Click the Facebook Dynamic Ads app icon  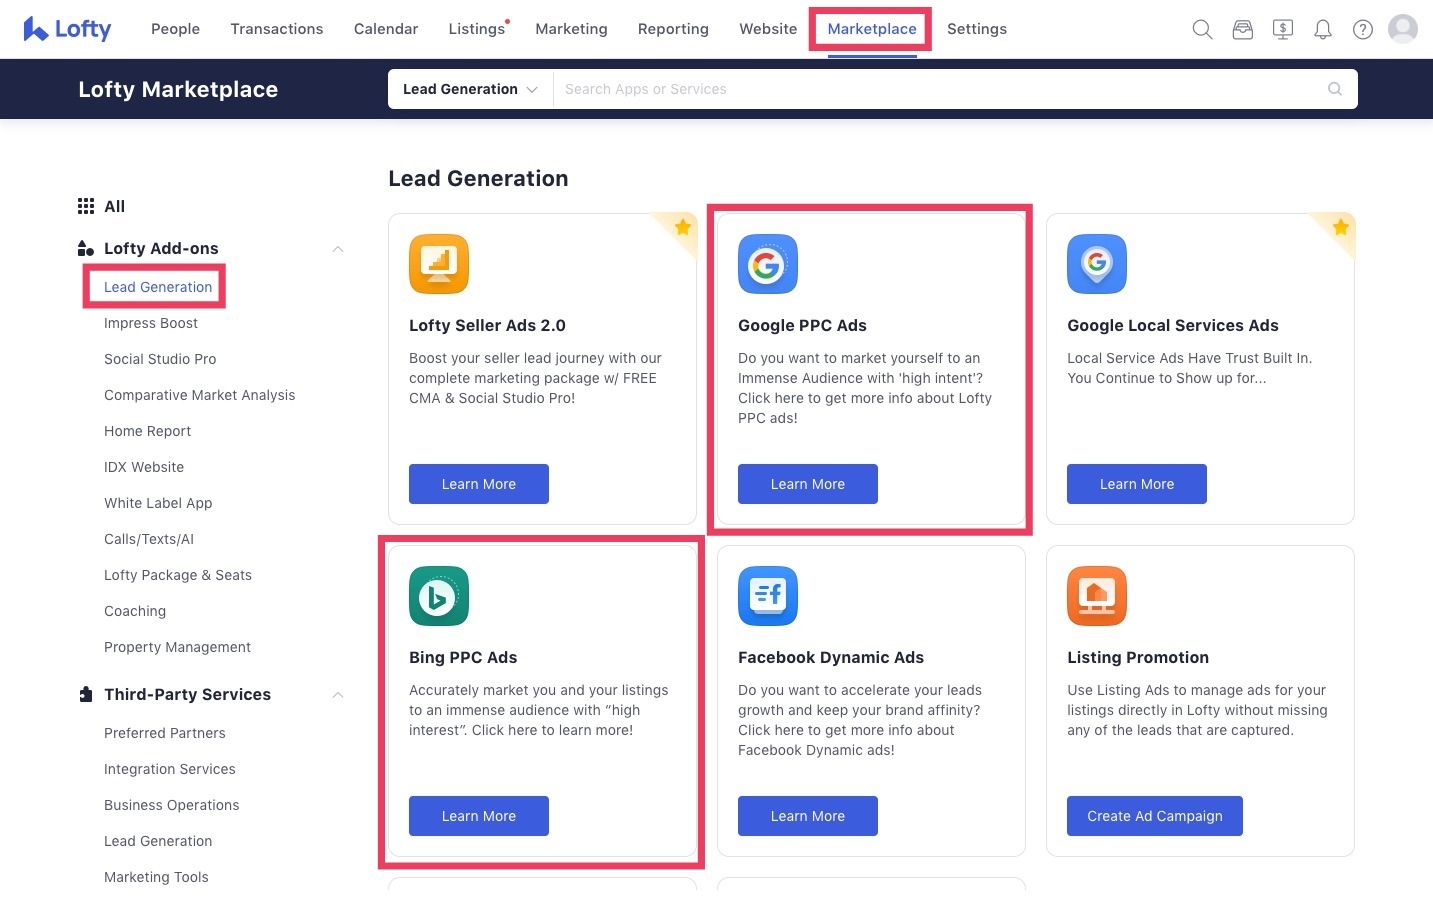(x=768, y=596)
